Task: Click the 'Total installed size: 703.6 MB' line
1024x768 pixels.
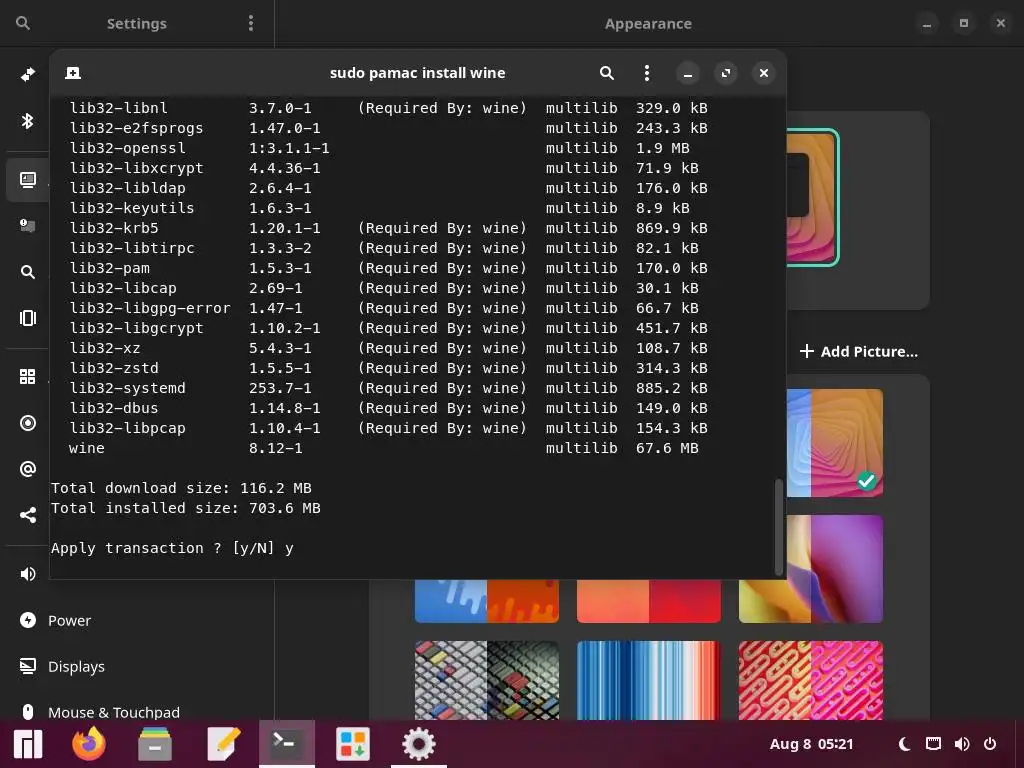Action: click(185, 508)
